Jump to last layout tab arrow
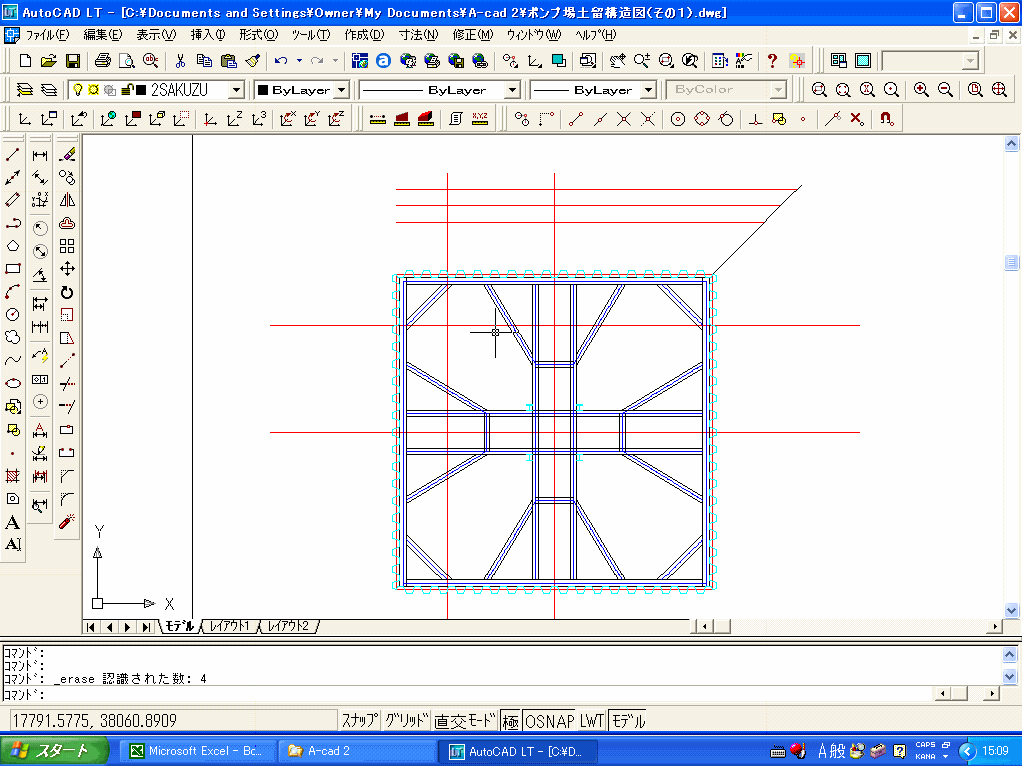Screen dimensions: 1023x767 pyautogui.click(x=146, y=627)
